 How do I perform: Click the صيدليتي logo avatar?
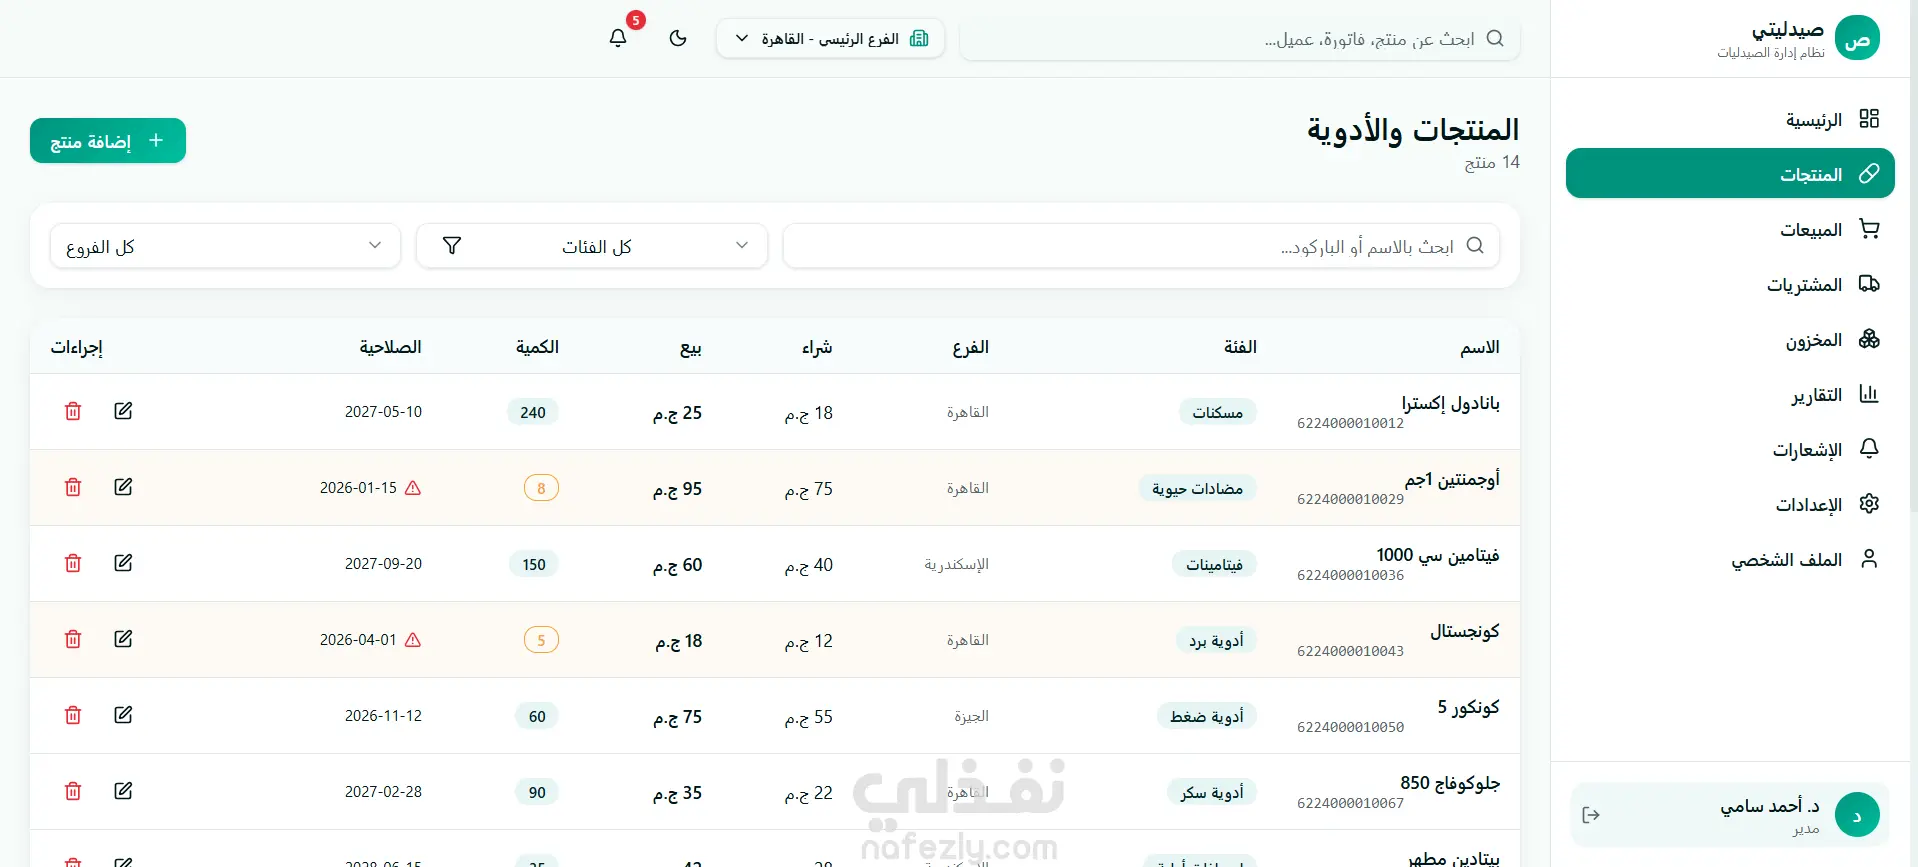1857,38
